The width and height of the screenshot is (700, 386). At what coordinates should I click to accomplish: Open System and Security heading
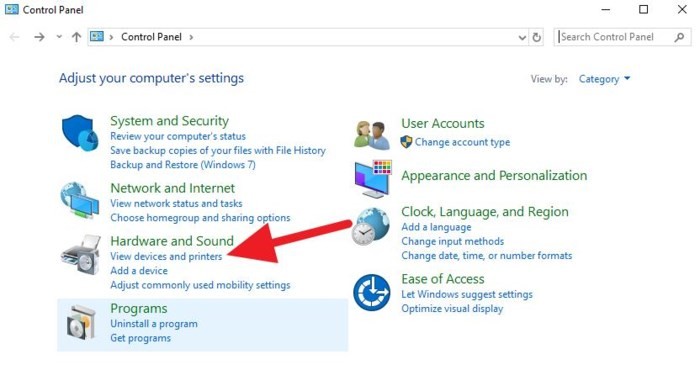pyautogui.click(x=170, y=121)
